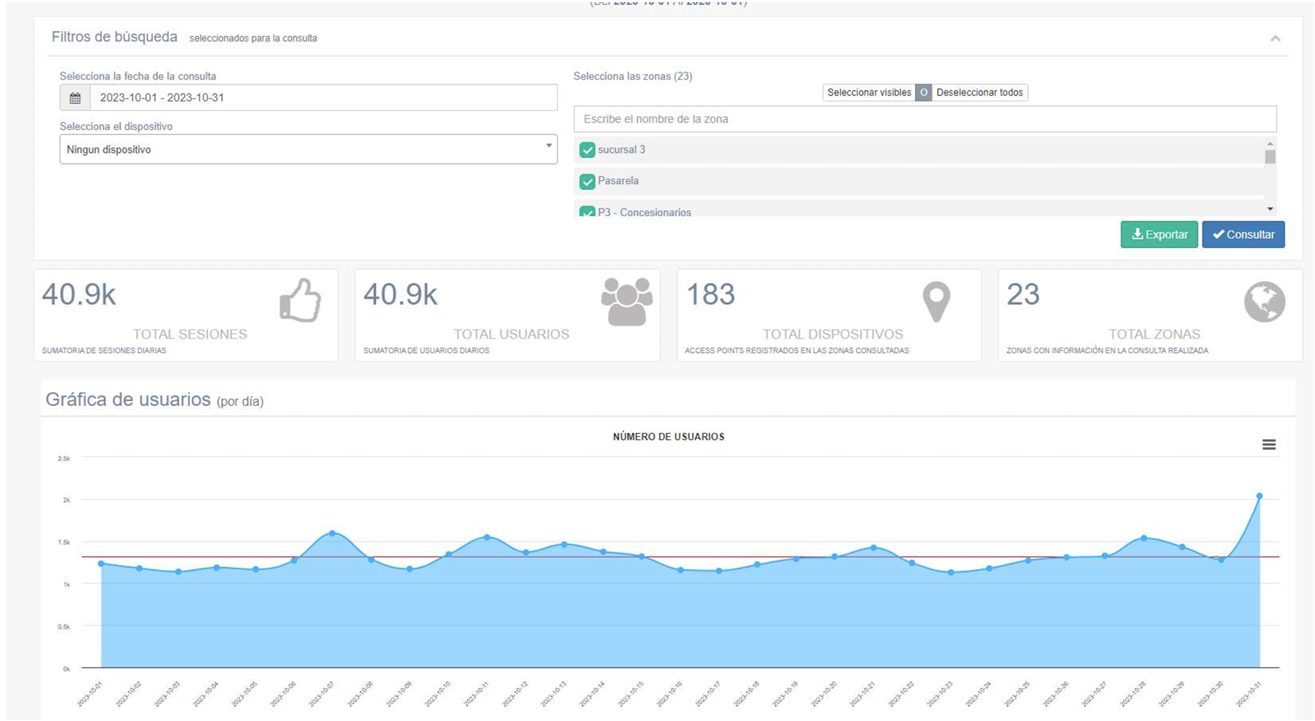Click the 183 Total Dispositivos value
Viewport: 1315px width, 721px height.
711,294
